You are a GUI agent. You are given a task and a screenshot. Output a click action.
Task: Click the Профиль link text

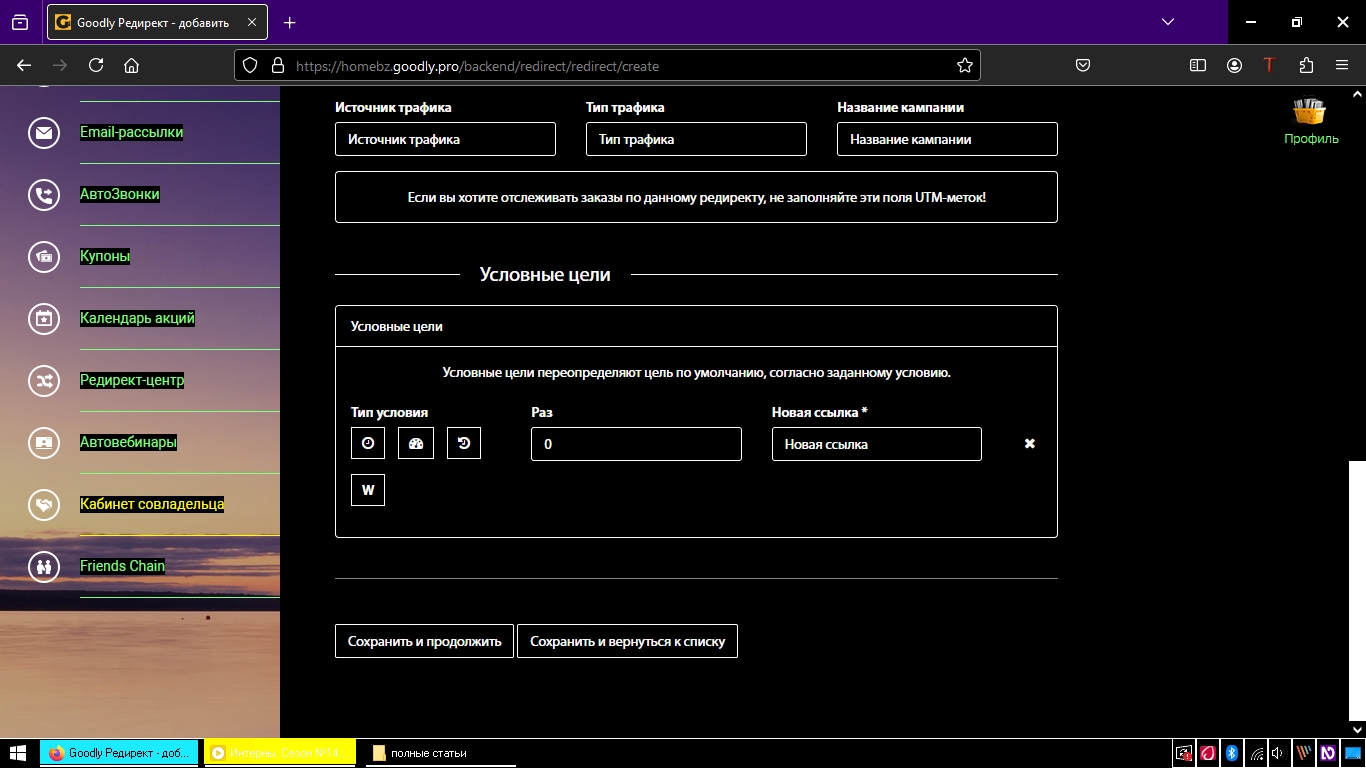tap(1311, 139)
